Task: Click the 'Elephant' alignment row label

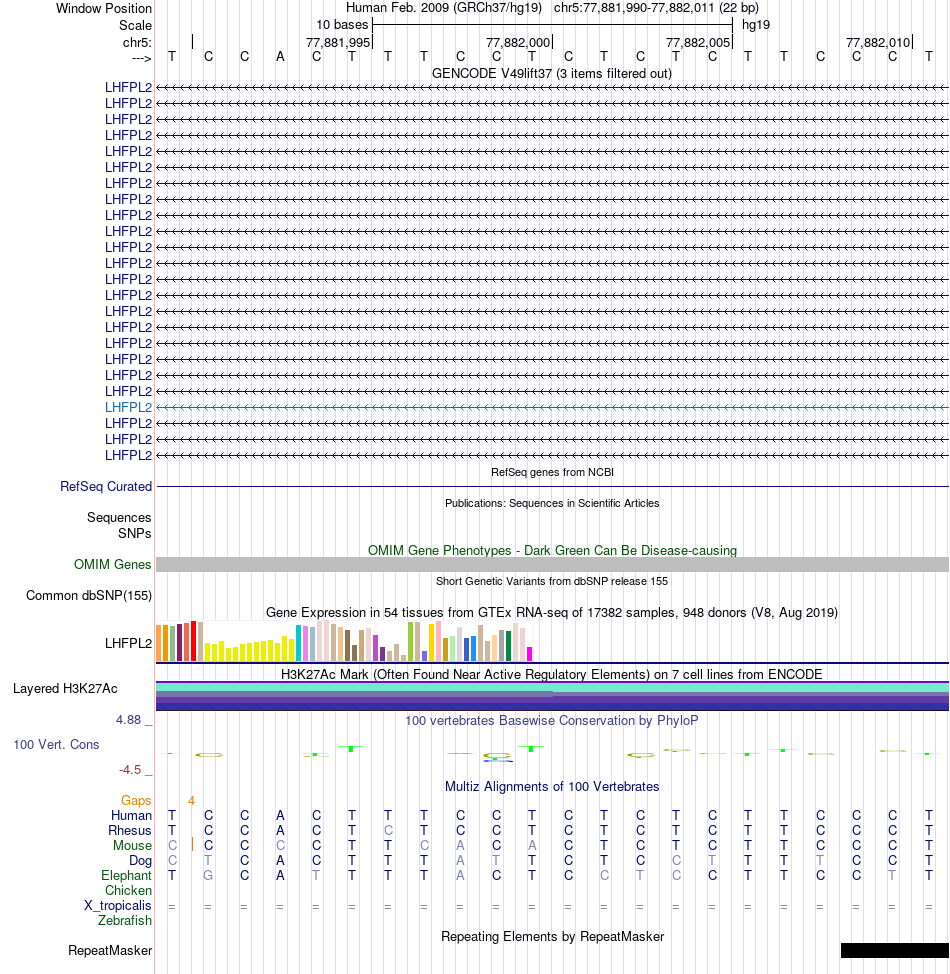Action: tap(126, 875)
